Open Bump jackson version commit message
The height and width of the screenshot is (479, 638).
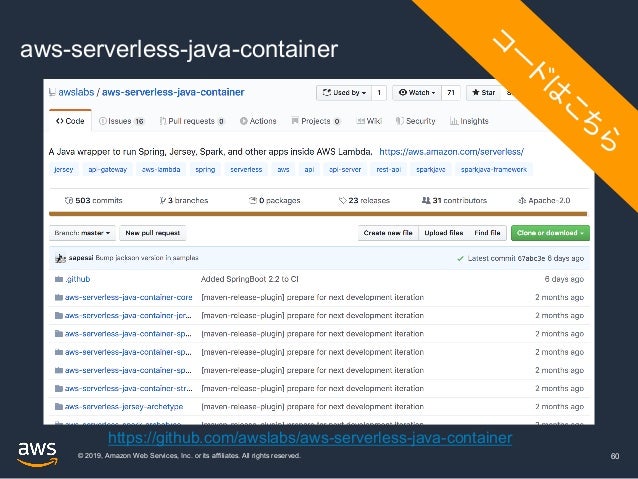[x=147, y=258]
